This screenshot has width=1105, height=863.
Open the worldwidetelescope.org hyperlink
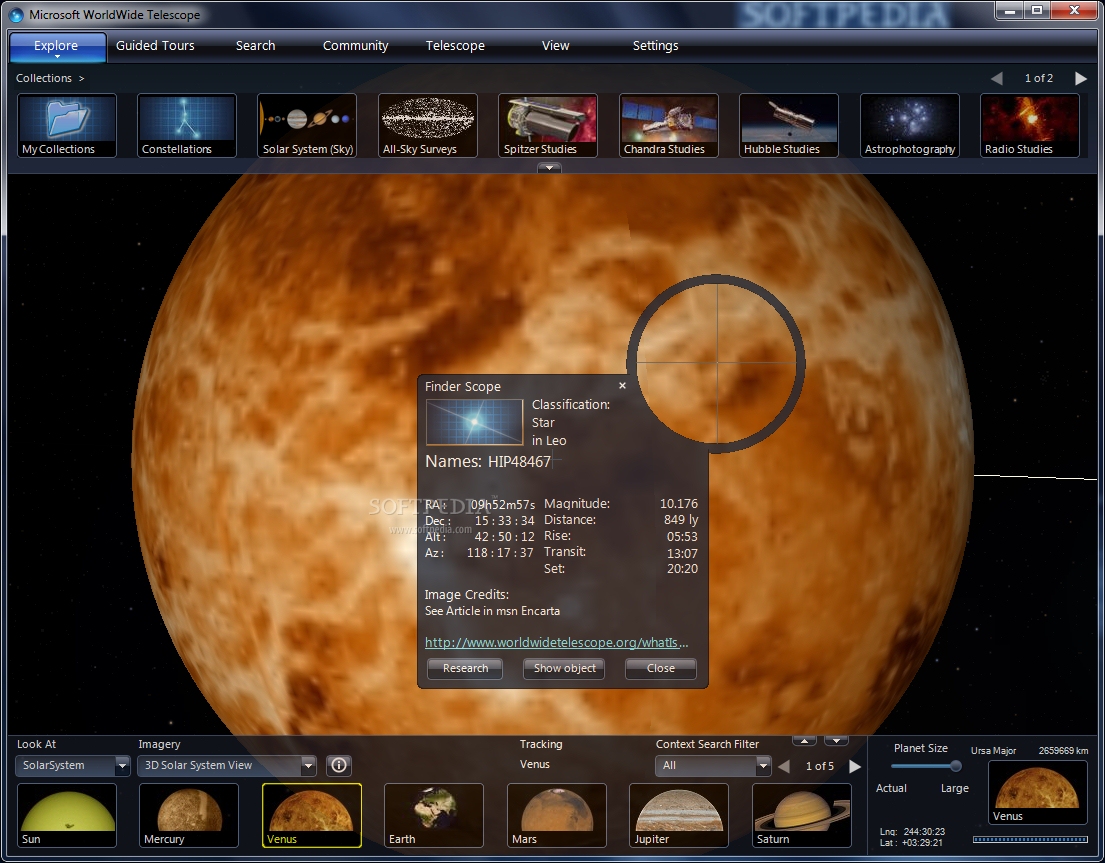[x=556, y=642]
